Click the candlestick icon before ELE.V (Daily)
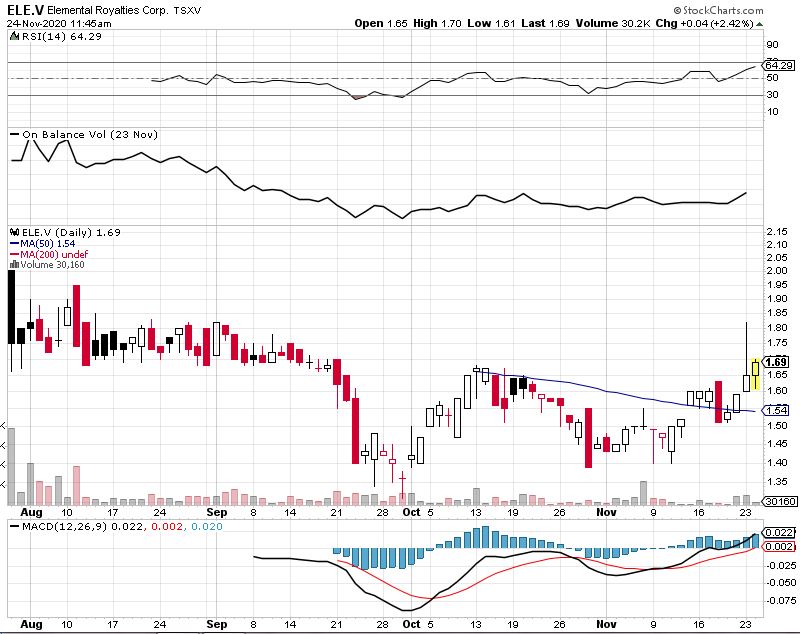 coord(14,233)
